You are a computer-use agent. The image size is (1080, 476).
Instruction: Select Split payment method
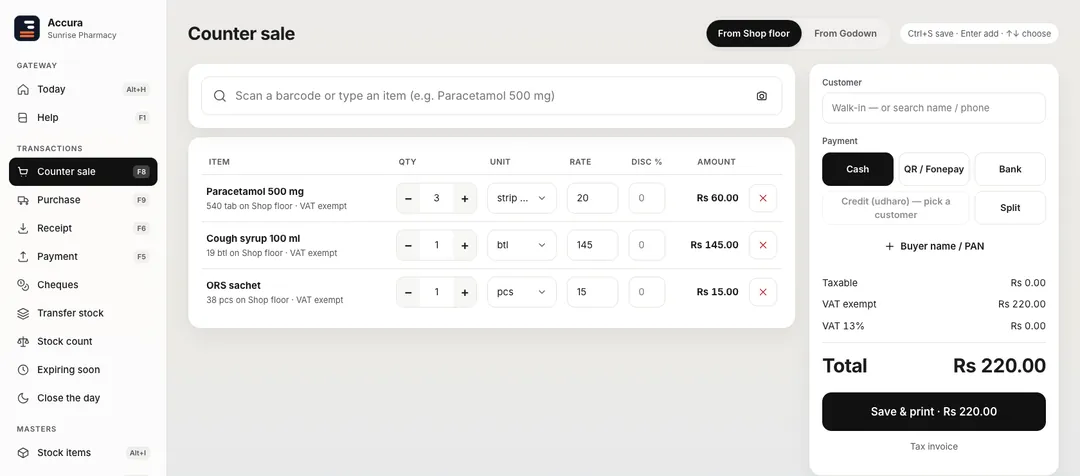[1010, 208]
